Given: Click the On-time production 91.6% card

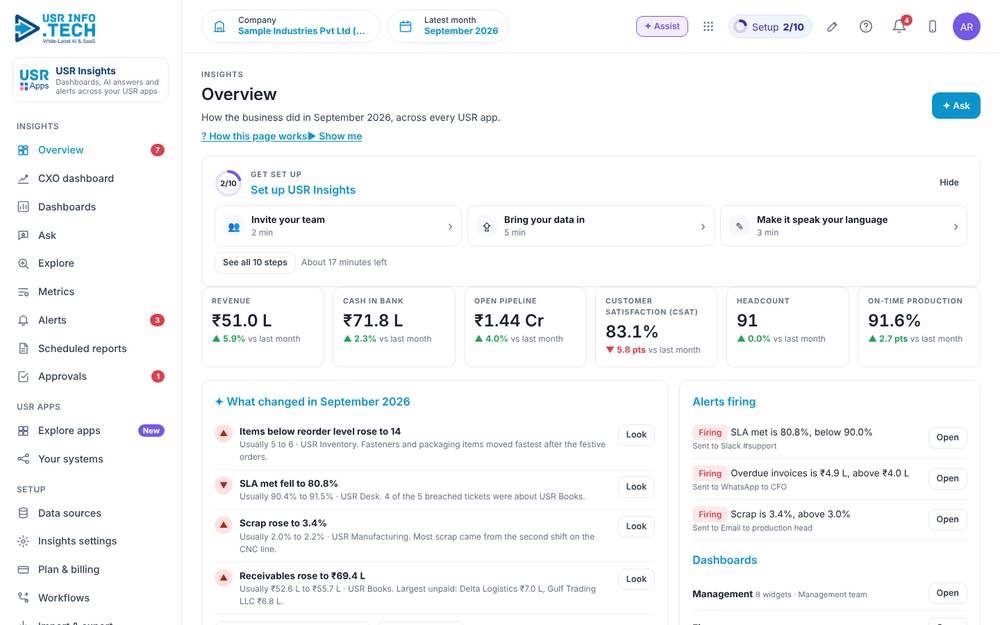Looking at the screenshot, I should pyautogui.click(x=919, y=327).
